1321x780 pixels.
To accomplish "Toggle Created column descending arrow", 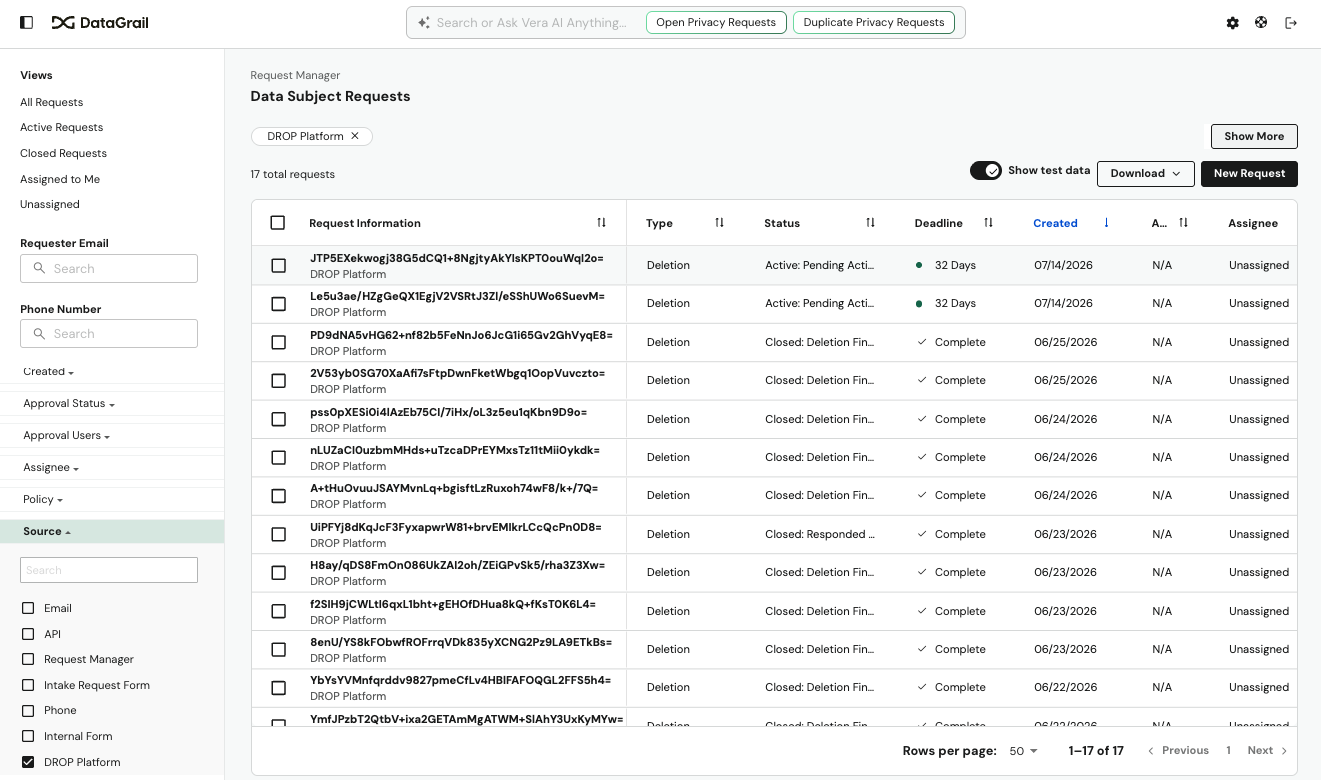I will [1106, 223].
